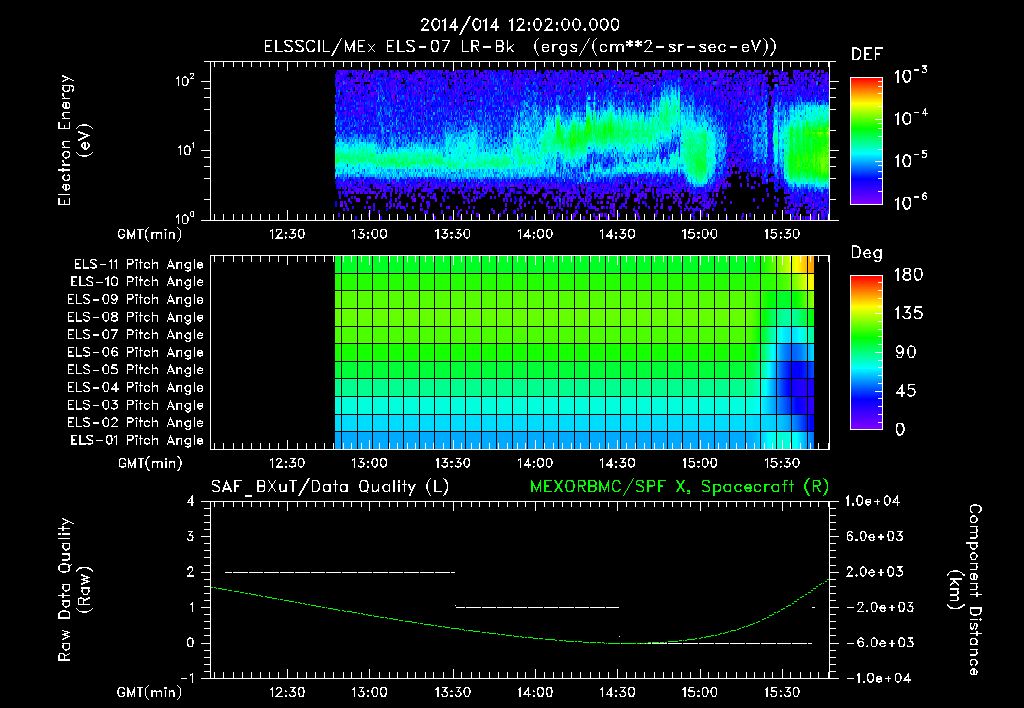Select the 'ELS-11 Pitch Angle' row label

pos(138,265)
